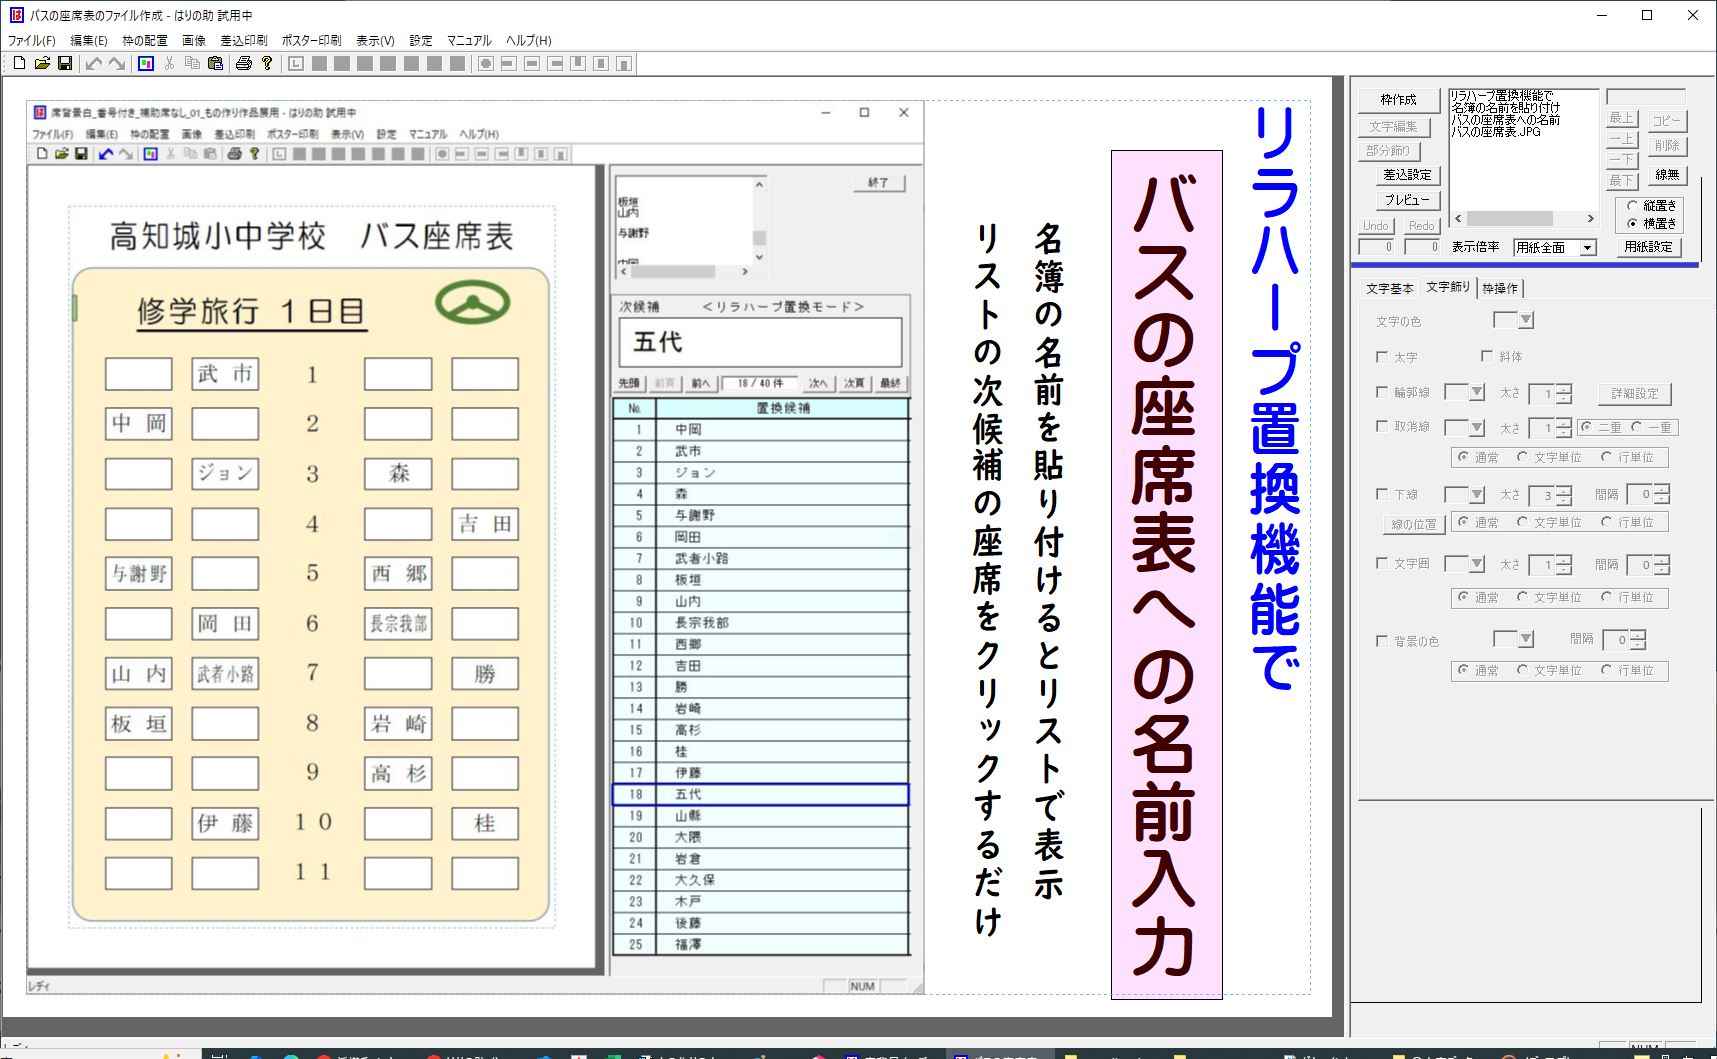Screen dimensions: 1717x1059
Task: Click the align-left toolbar icon
Action: tap(509, 64)
